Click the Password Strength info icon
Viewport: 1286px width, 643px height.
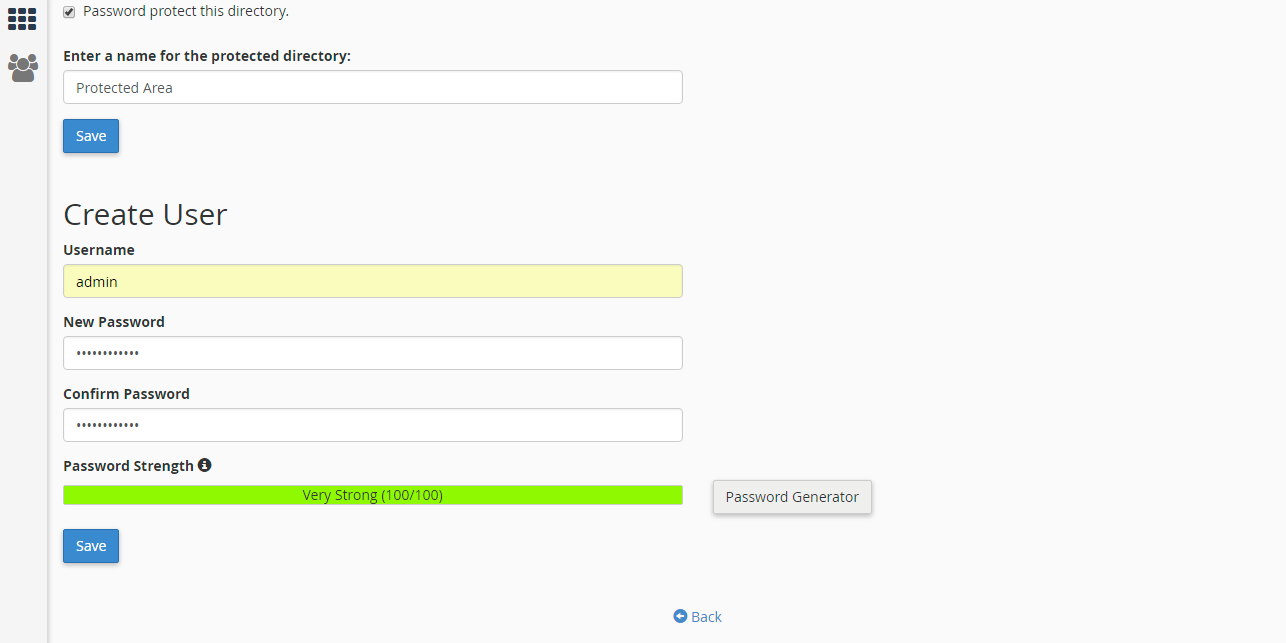pos(205,465)
